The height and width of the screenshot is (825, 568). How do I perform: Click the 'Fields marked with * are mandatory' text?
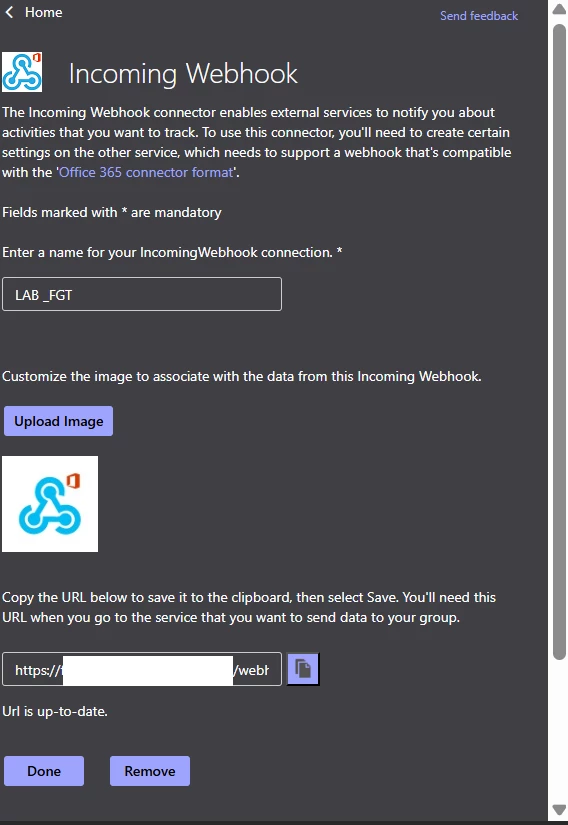[x=112, y=213]
